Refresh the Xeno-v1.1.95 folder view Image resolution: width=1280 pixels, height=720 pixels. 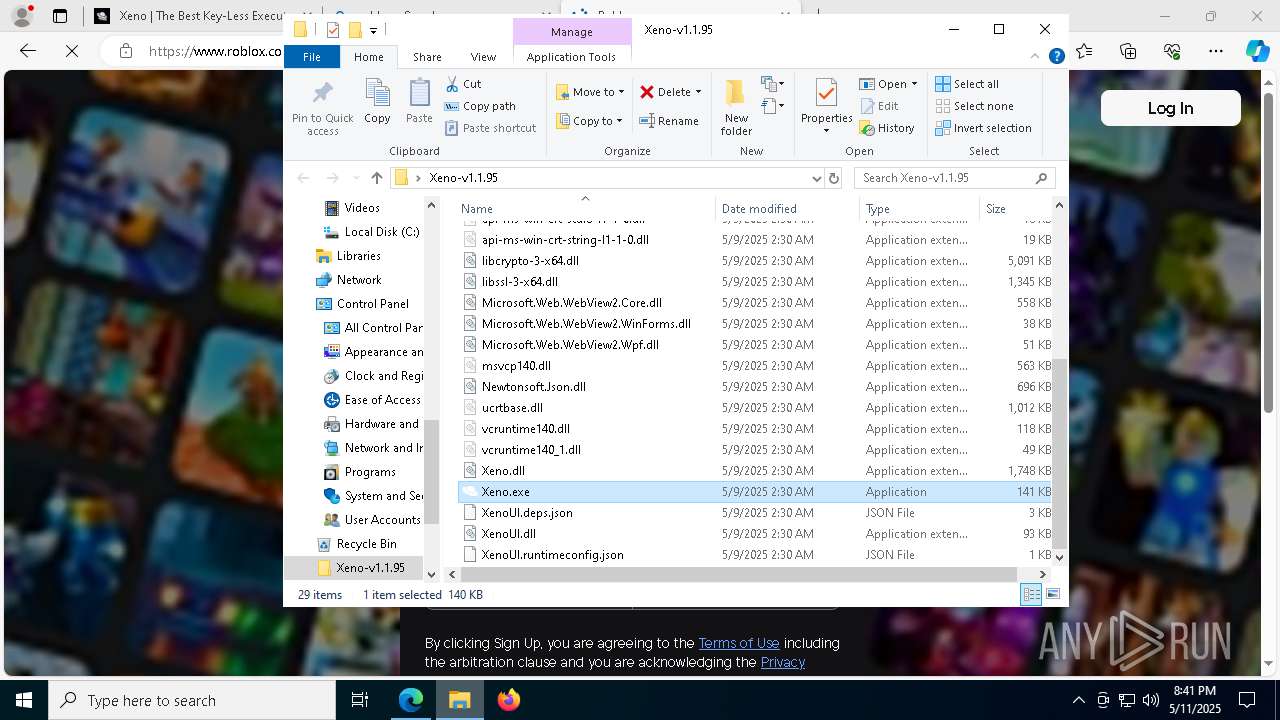pyautogui.click(x=834, y=178)
